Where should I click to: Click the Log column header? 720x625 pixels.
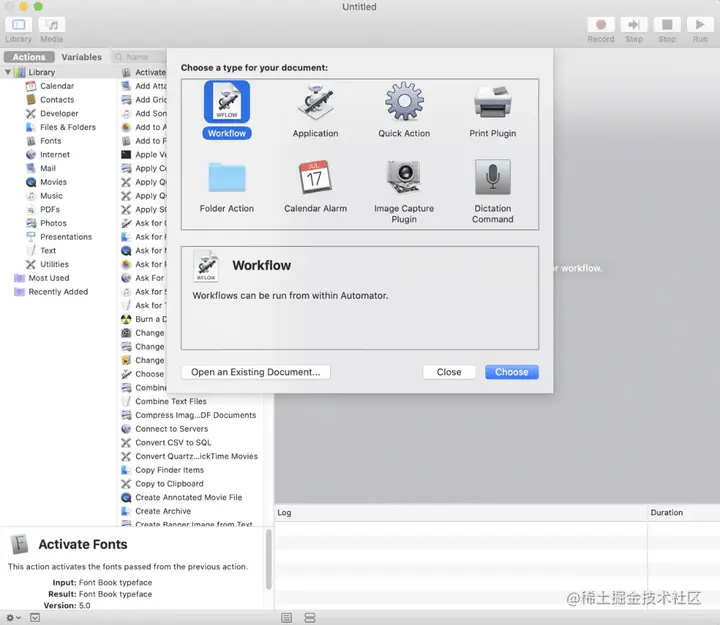click(461, 512)
